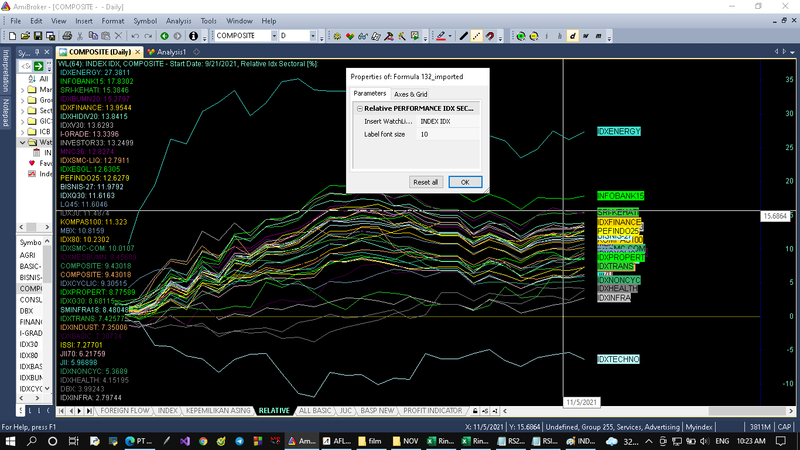Switch to monthly interval 'm' button
This screenshot has width=800, height=450.
(x=598, y=36)
